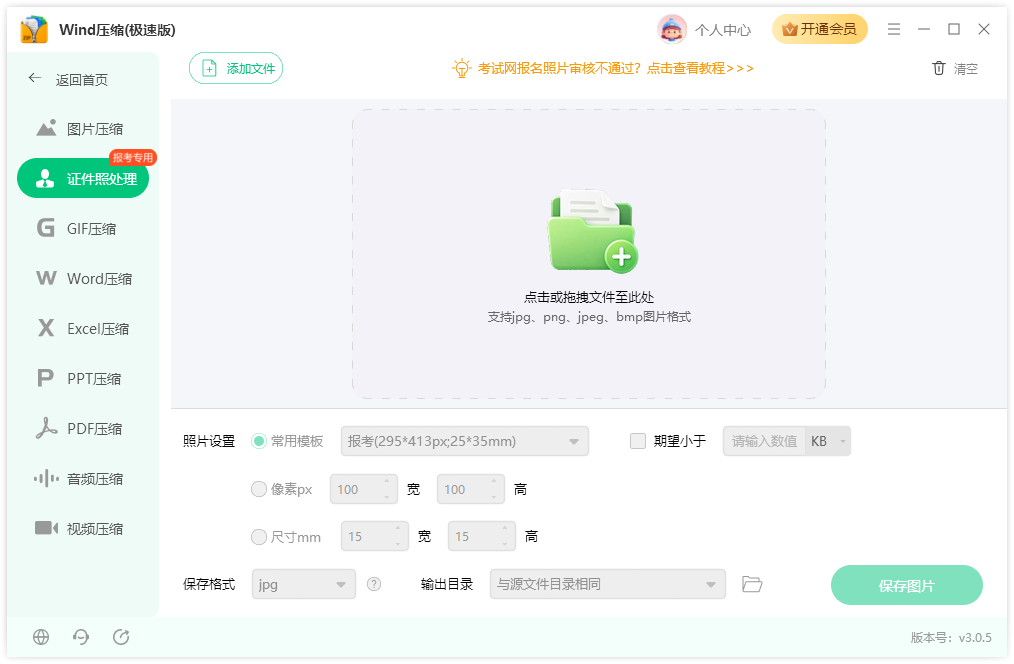Screen dimensions: 1014x664
Task: Switch to GIF压缩 in the sidebar
Action: coord(83,228)
